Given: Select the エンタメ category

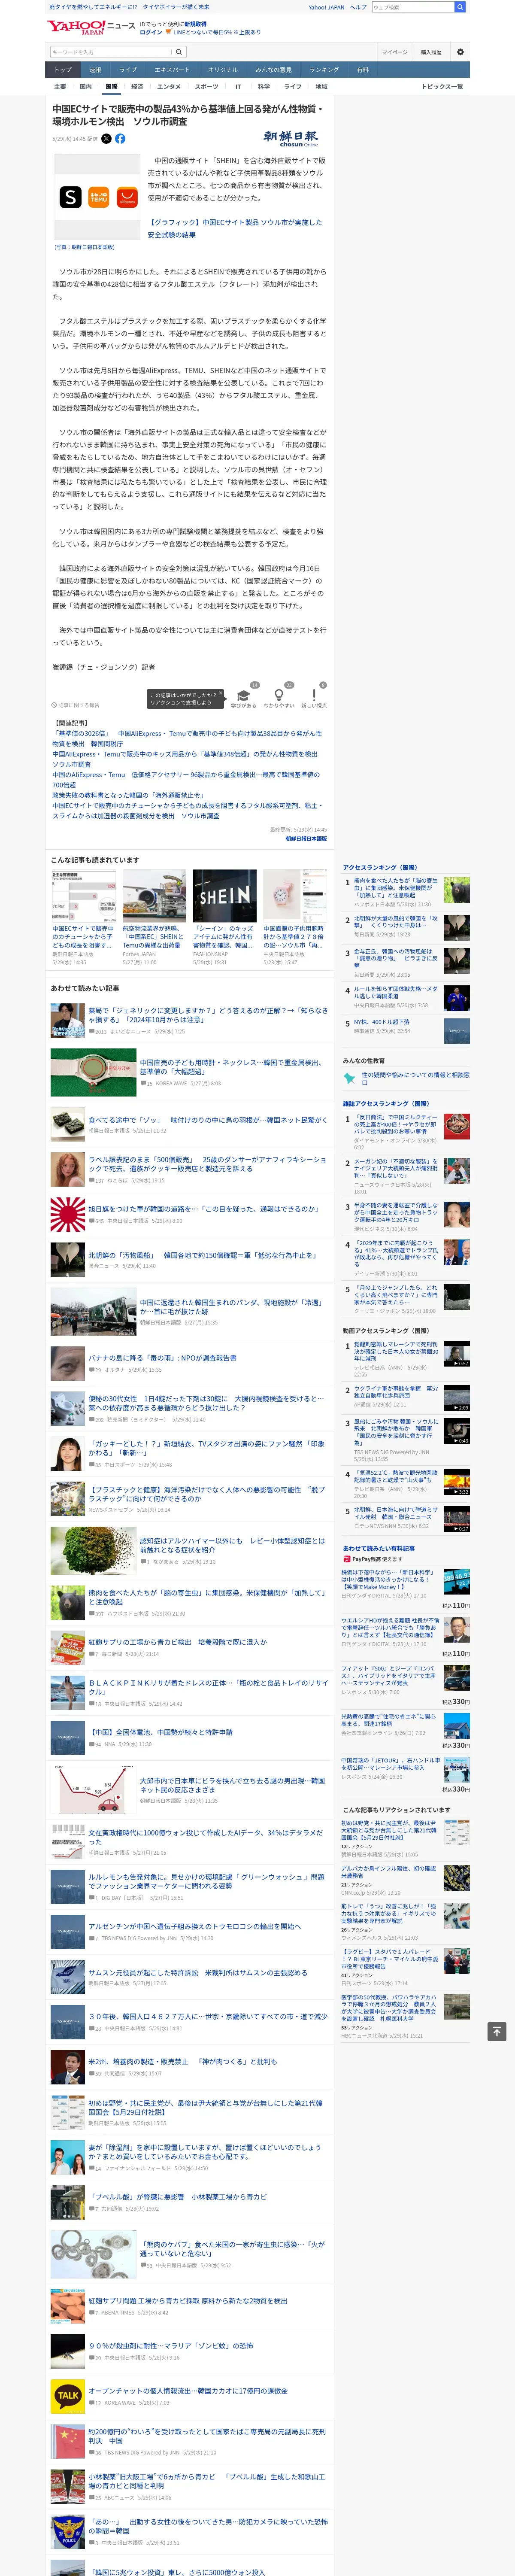Looking at the screenshot, I should pyautogui.click(x=169, y=87).
